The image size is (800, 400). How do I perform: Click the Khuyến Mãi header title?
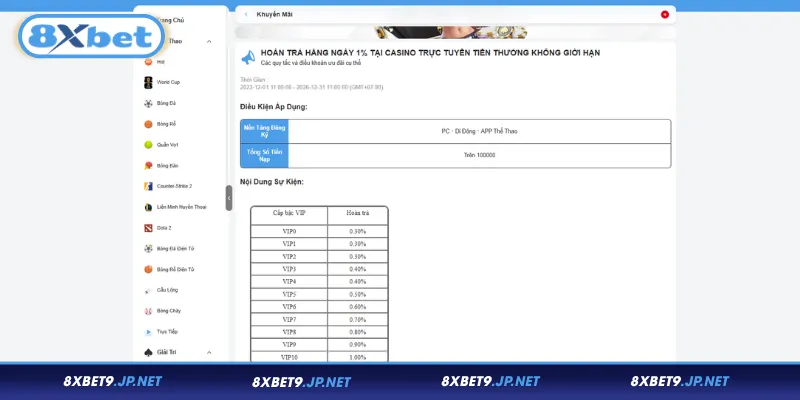(274, 14)
